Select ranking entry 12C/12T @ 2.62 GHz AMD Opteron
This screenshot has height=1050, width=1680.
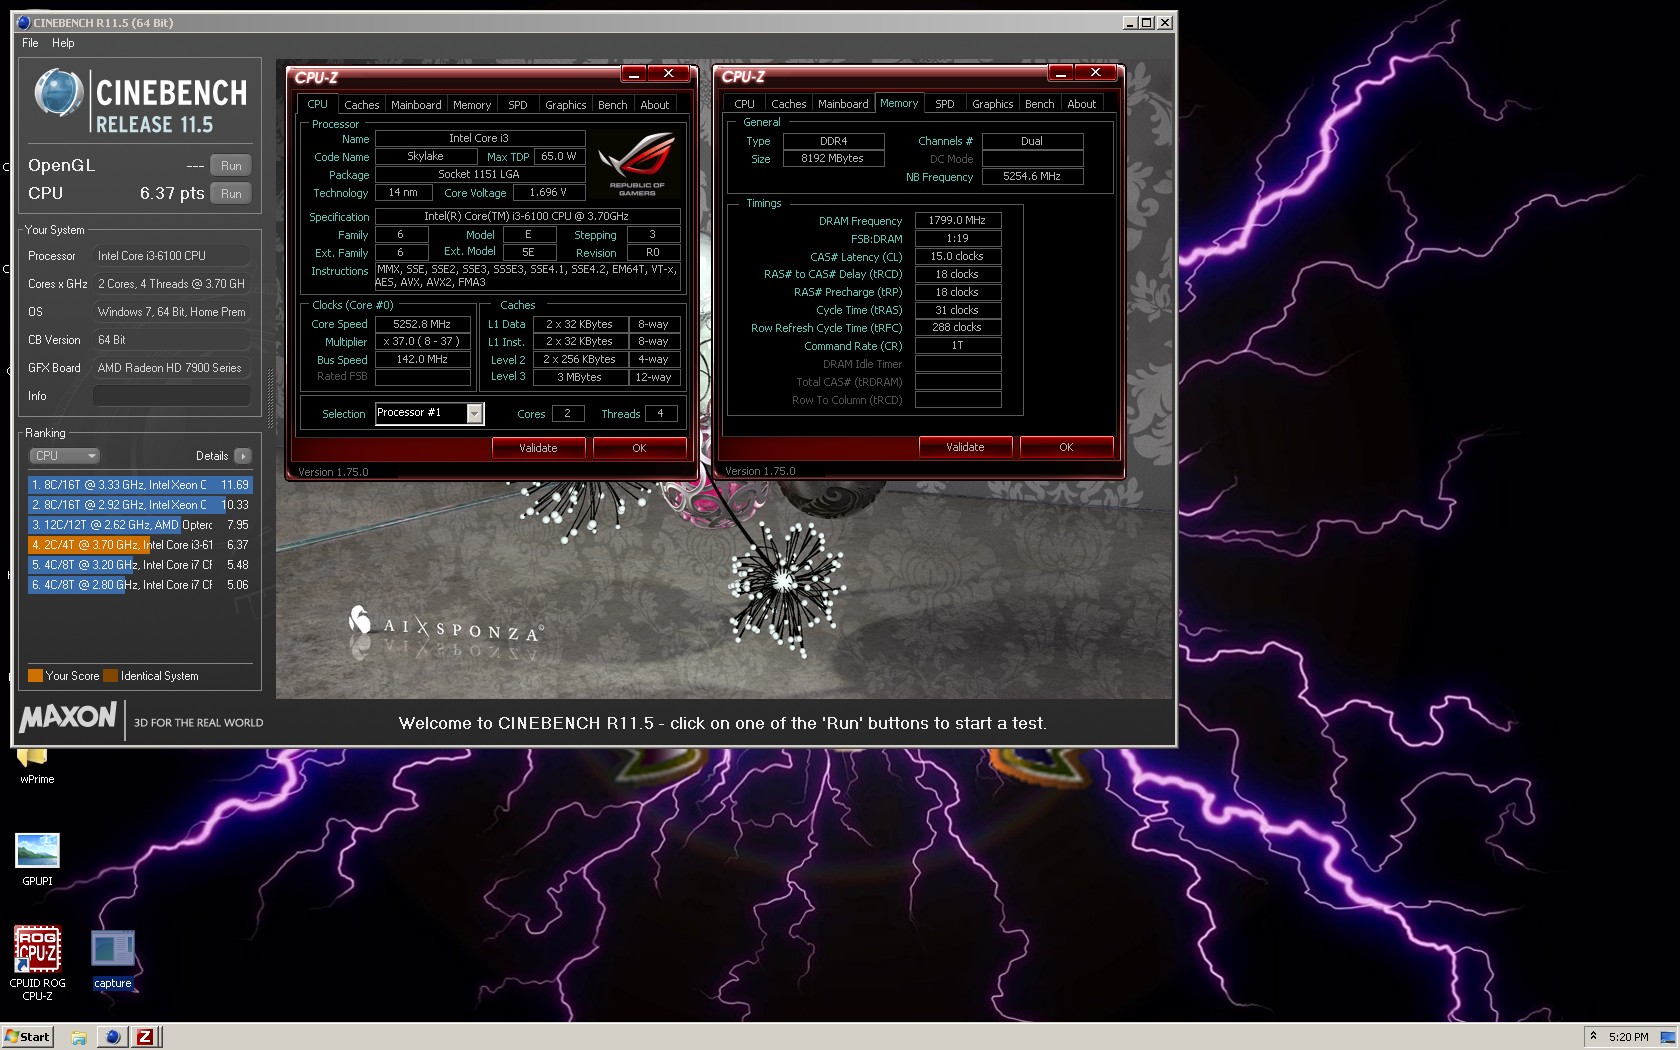pyautogui.click(x=140, y=525)
